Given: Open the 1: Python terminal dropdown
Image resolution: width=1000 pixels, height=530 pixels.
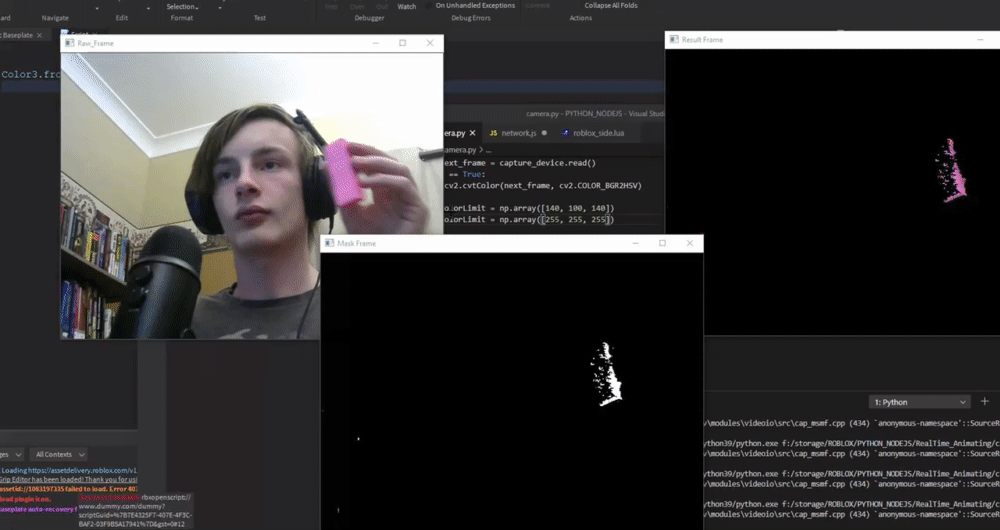Looking at the screenshot, I should pyautogui.click(x=919, y=402).
